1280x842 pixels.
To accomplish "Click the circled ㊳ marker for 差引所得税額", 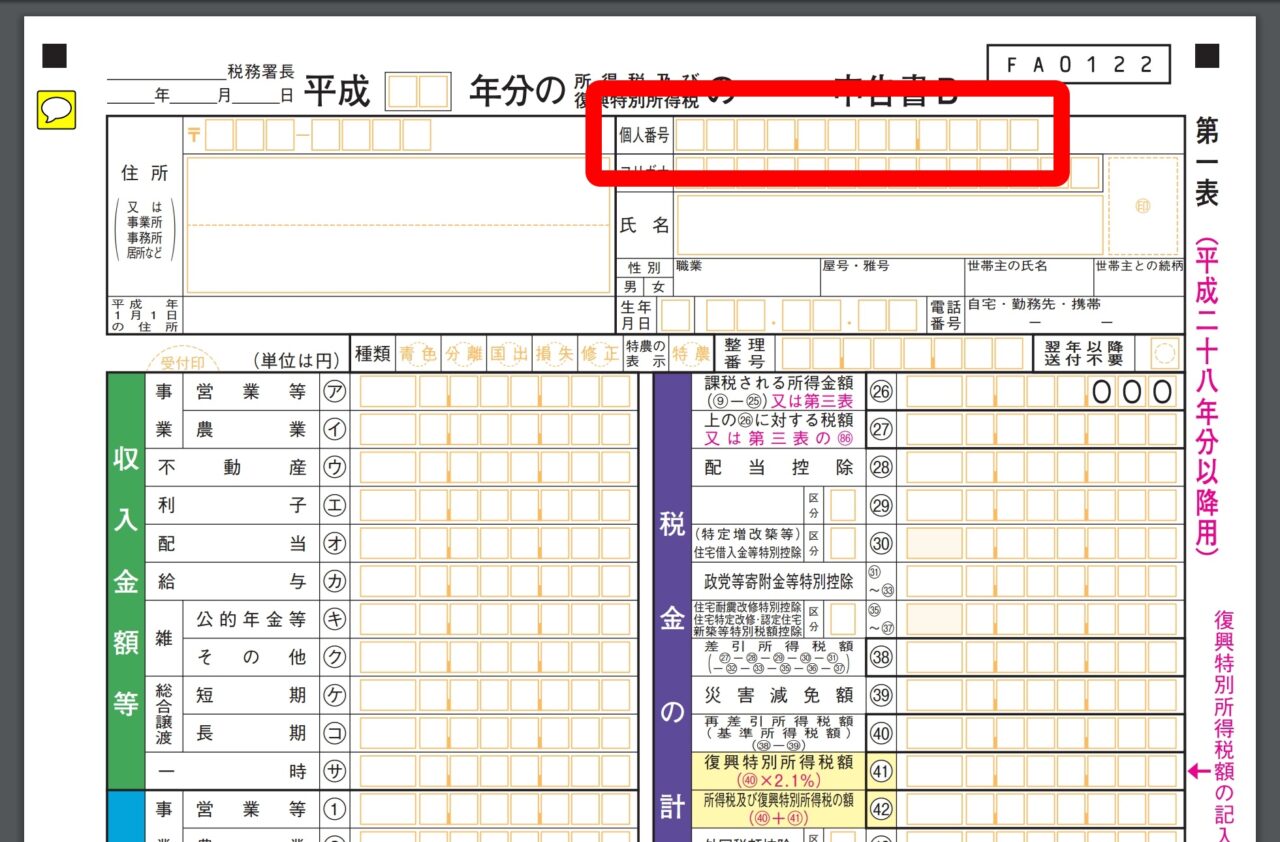I will (x=880, y=657).
